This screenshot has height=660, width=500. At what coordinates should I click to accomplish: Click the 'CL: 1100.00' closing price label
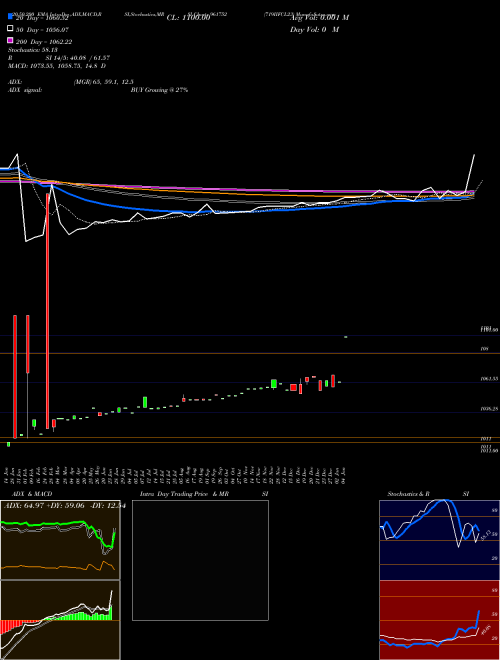point(188,18)
